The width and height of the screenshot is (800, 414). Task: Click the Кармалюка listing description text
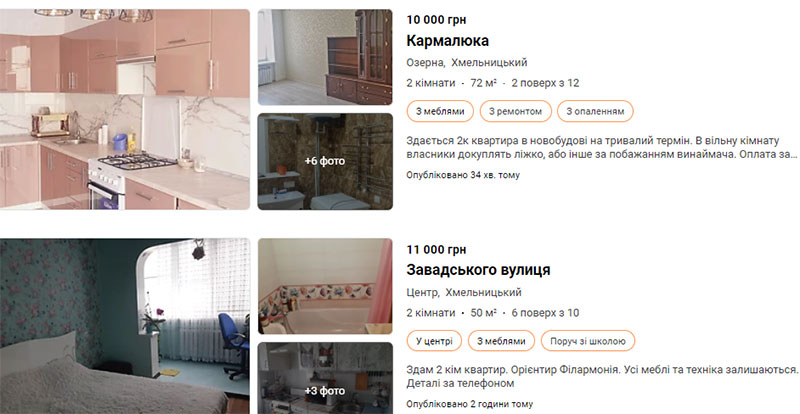(602, 147)
